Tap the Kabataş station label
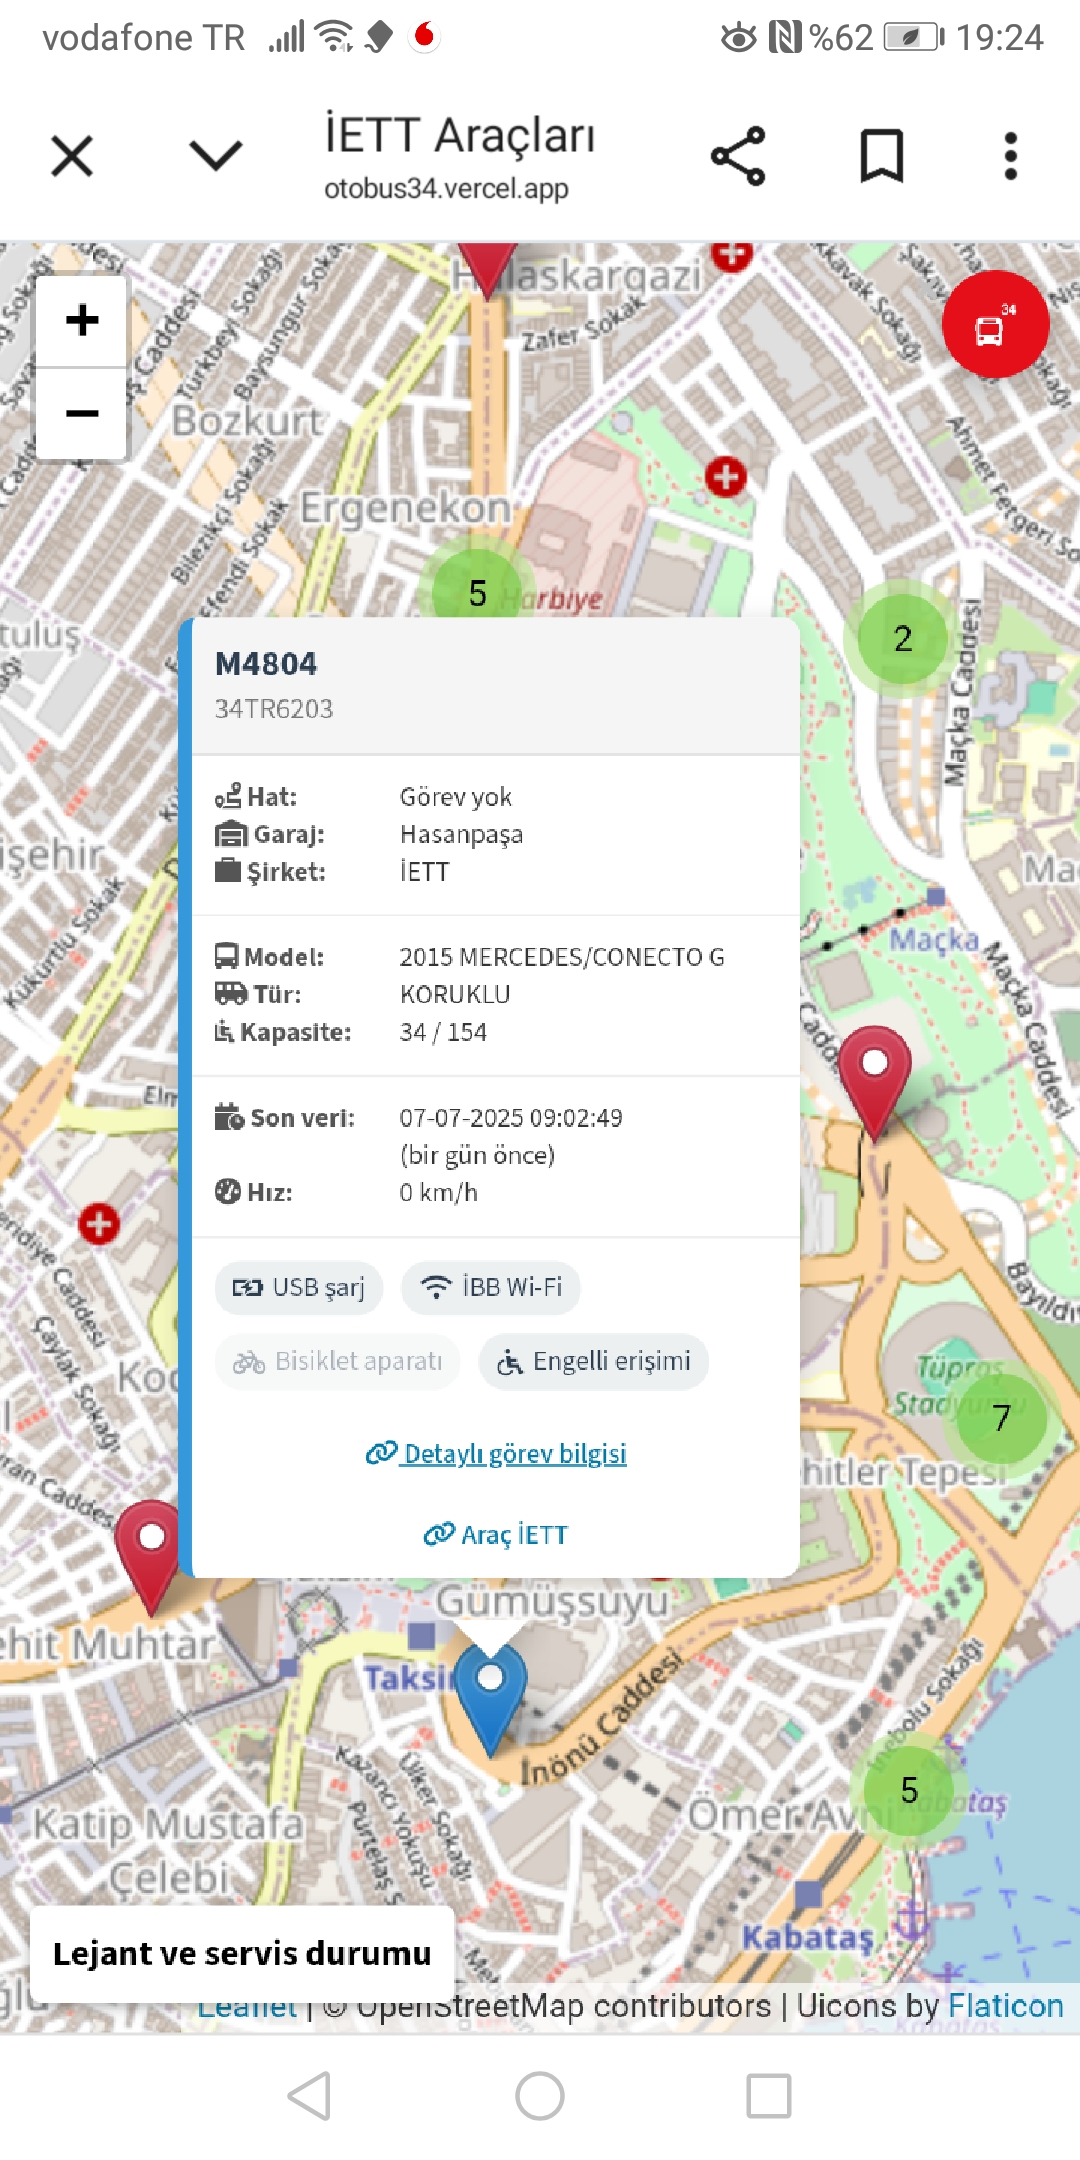This screenshot has width=1080, height=2160. point(807,1937)
